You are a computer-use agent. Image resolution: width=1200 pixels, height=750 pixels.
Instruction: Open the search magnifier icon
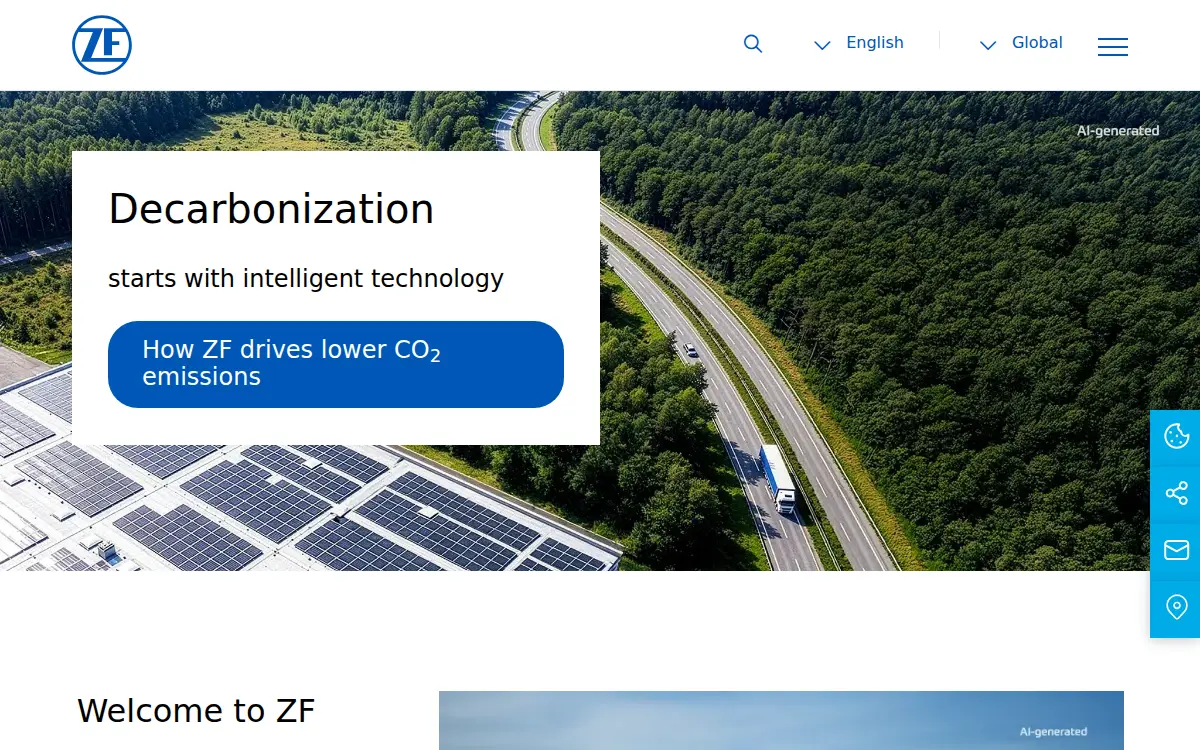click(x=753, y=44)
